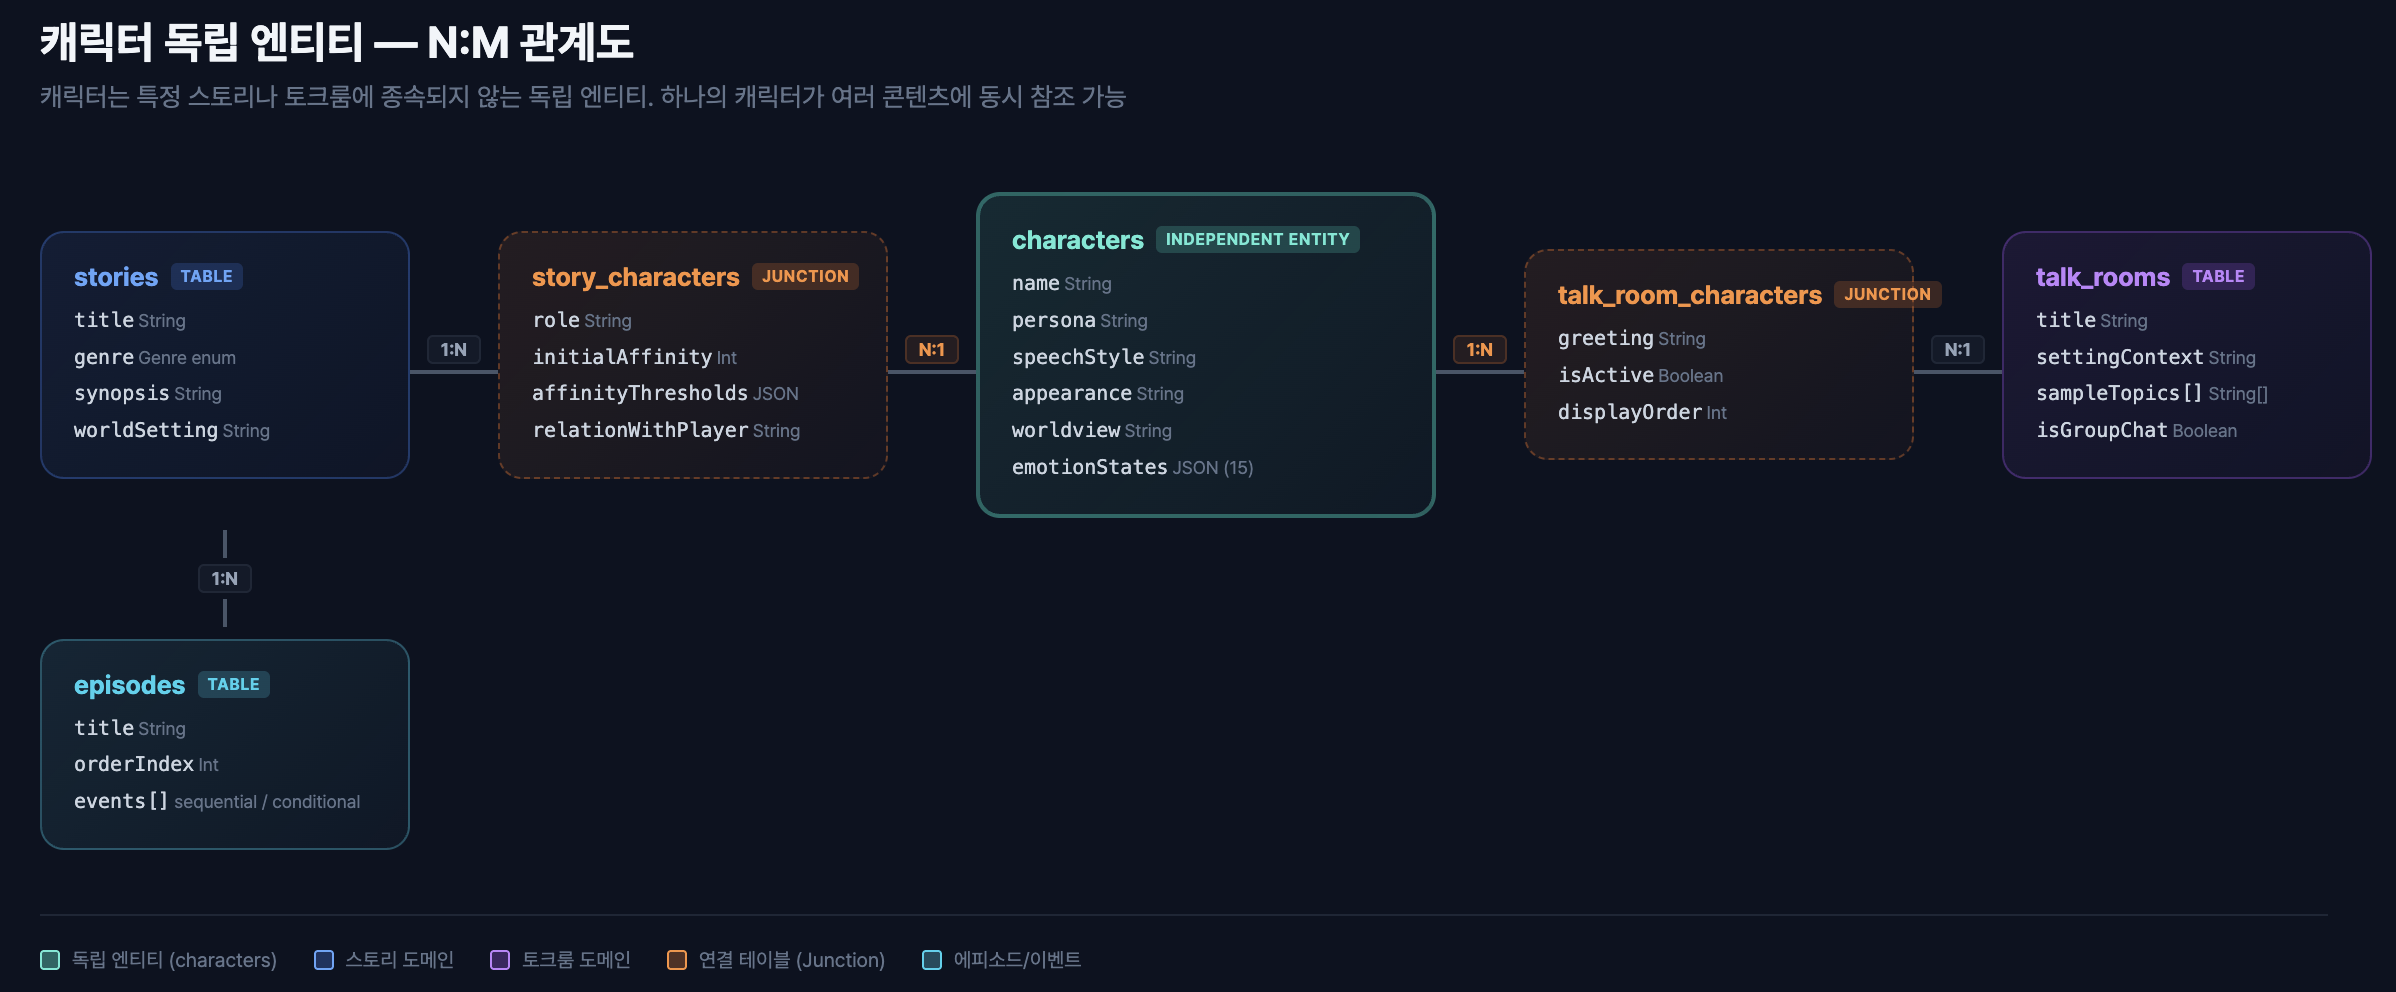
Task: Click the 1:N label right of characters
Action: click(1480, 349)
